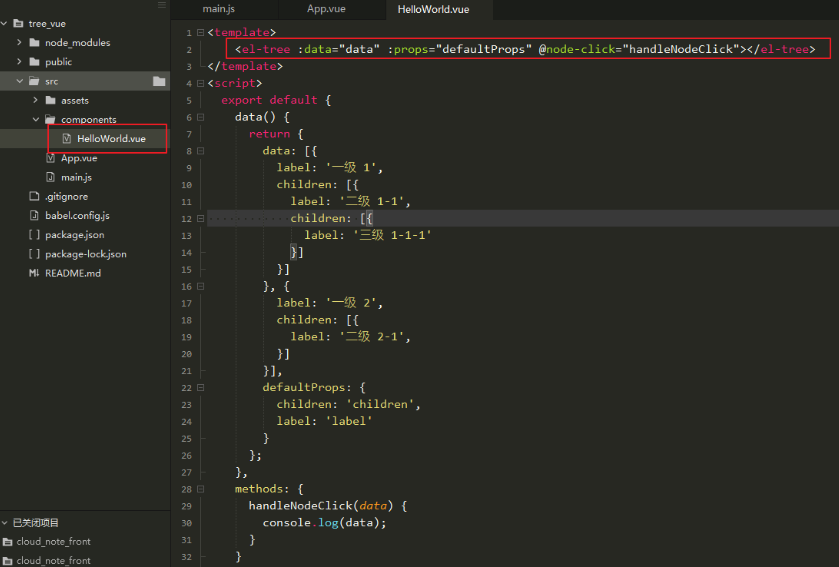Collapse the components folder chevron
This screenshot has width=839, height=567.
pyautogui.click(x=35, y=119)
